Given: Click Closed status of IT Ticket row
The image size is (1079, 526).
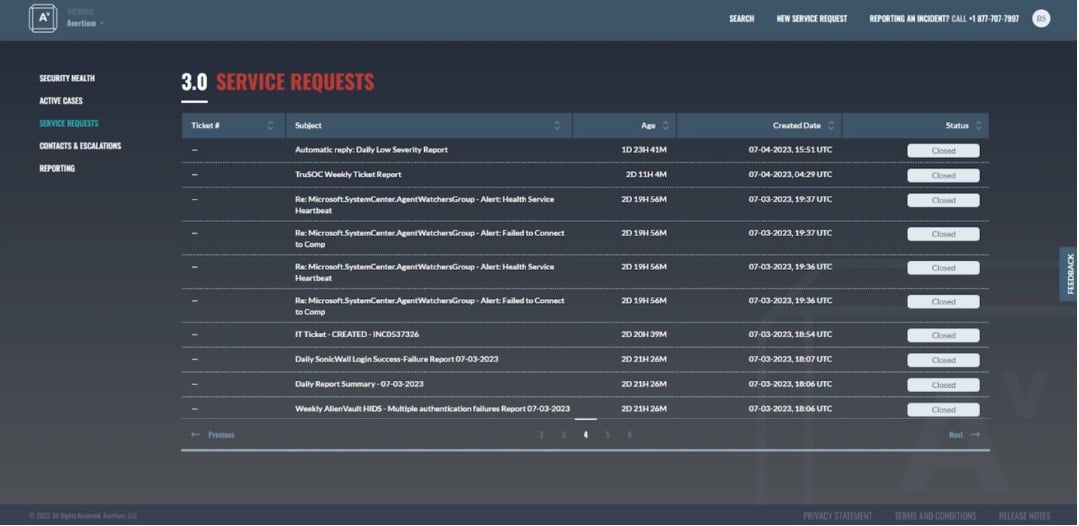Looking at the screenshot, I should pyautogui.click(x=943, y=335).
